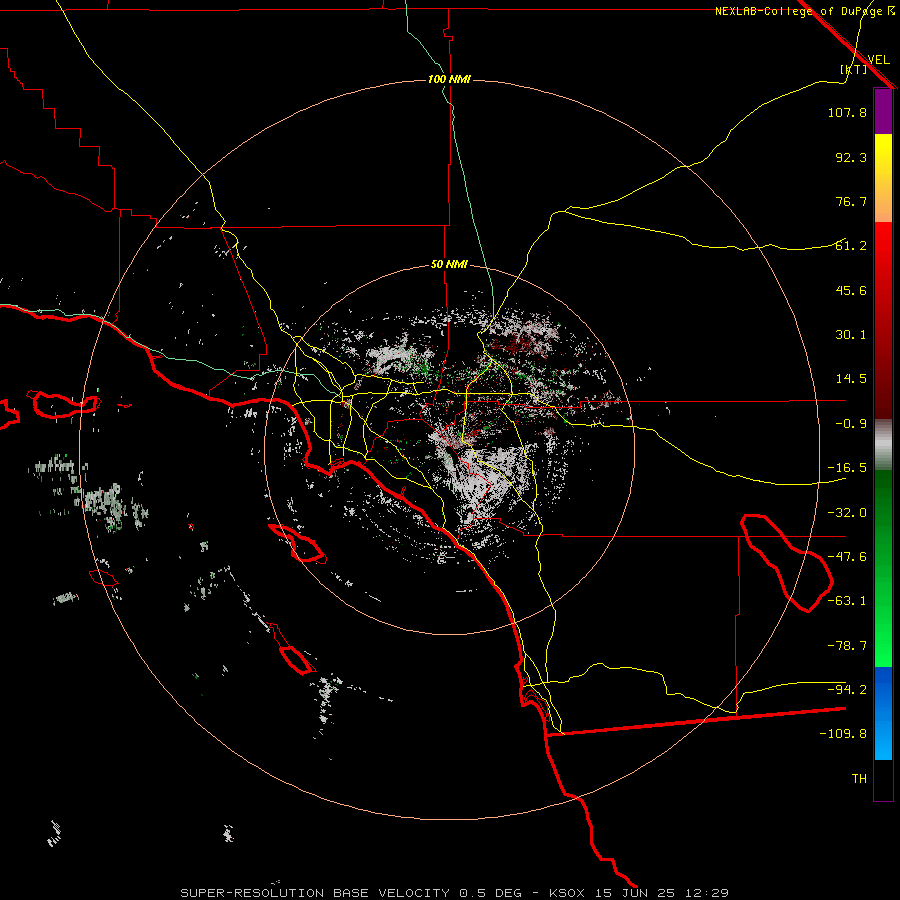This screenshot has width=900, height=900.
Task: Click the 45.6 legend value
Action: click(x=851, y=290)
